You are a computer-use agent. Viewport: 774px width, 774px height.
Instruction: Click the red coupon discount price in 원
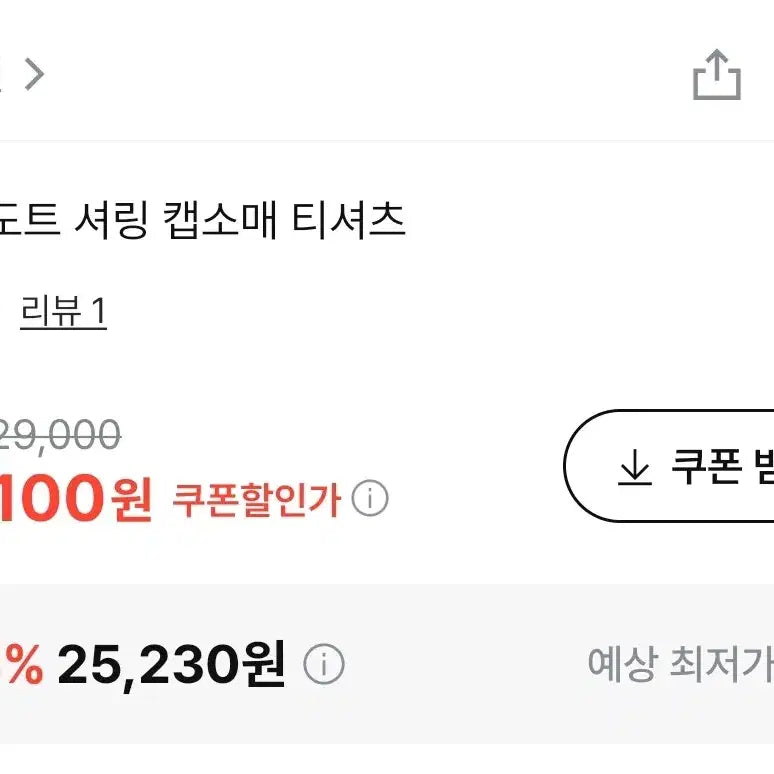coord(76,499)
